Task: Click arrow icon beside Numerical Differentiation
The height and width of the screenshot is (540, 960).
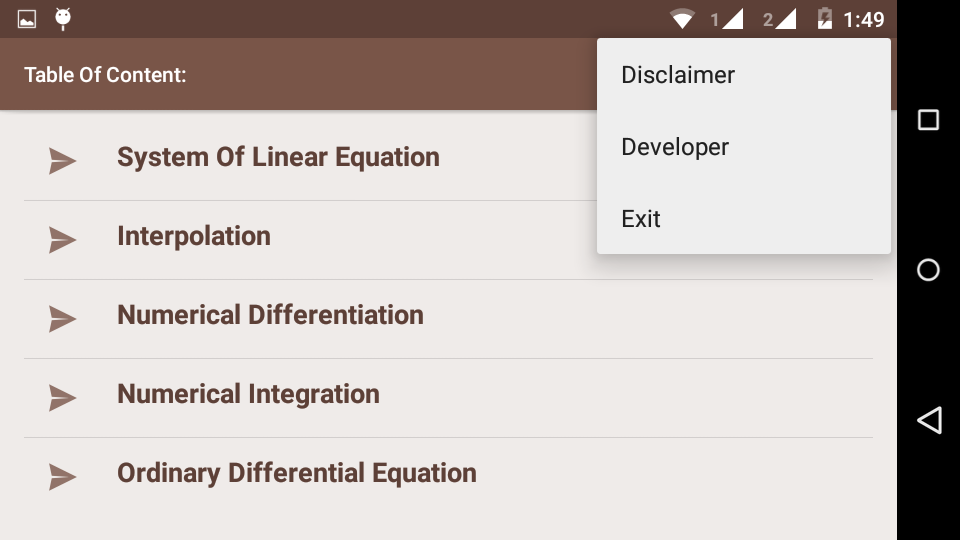Action: [x=62, y=318]
